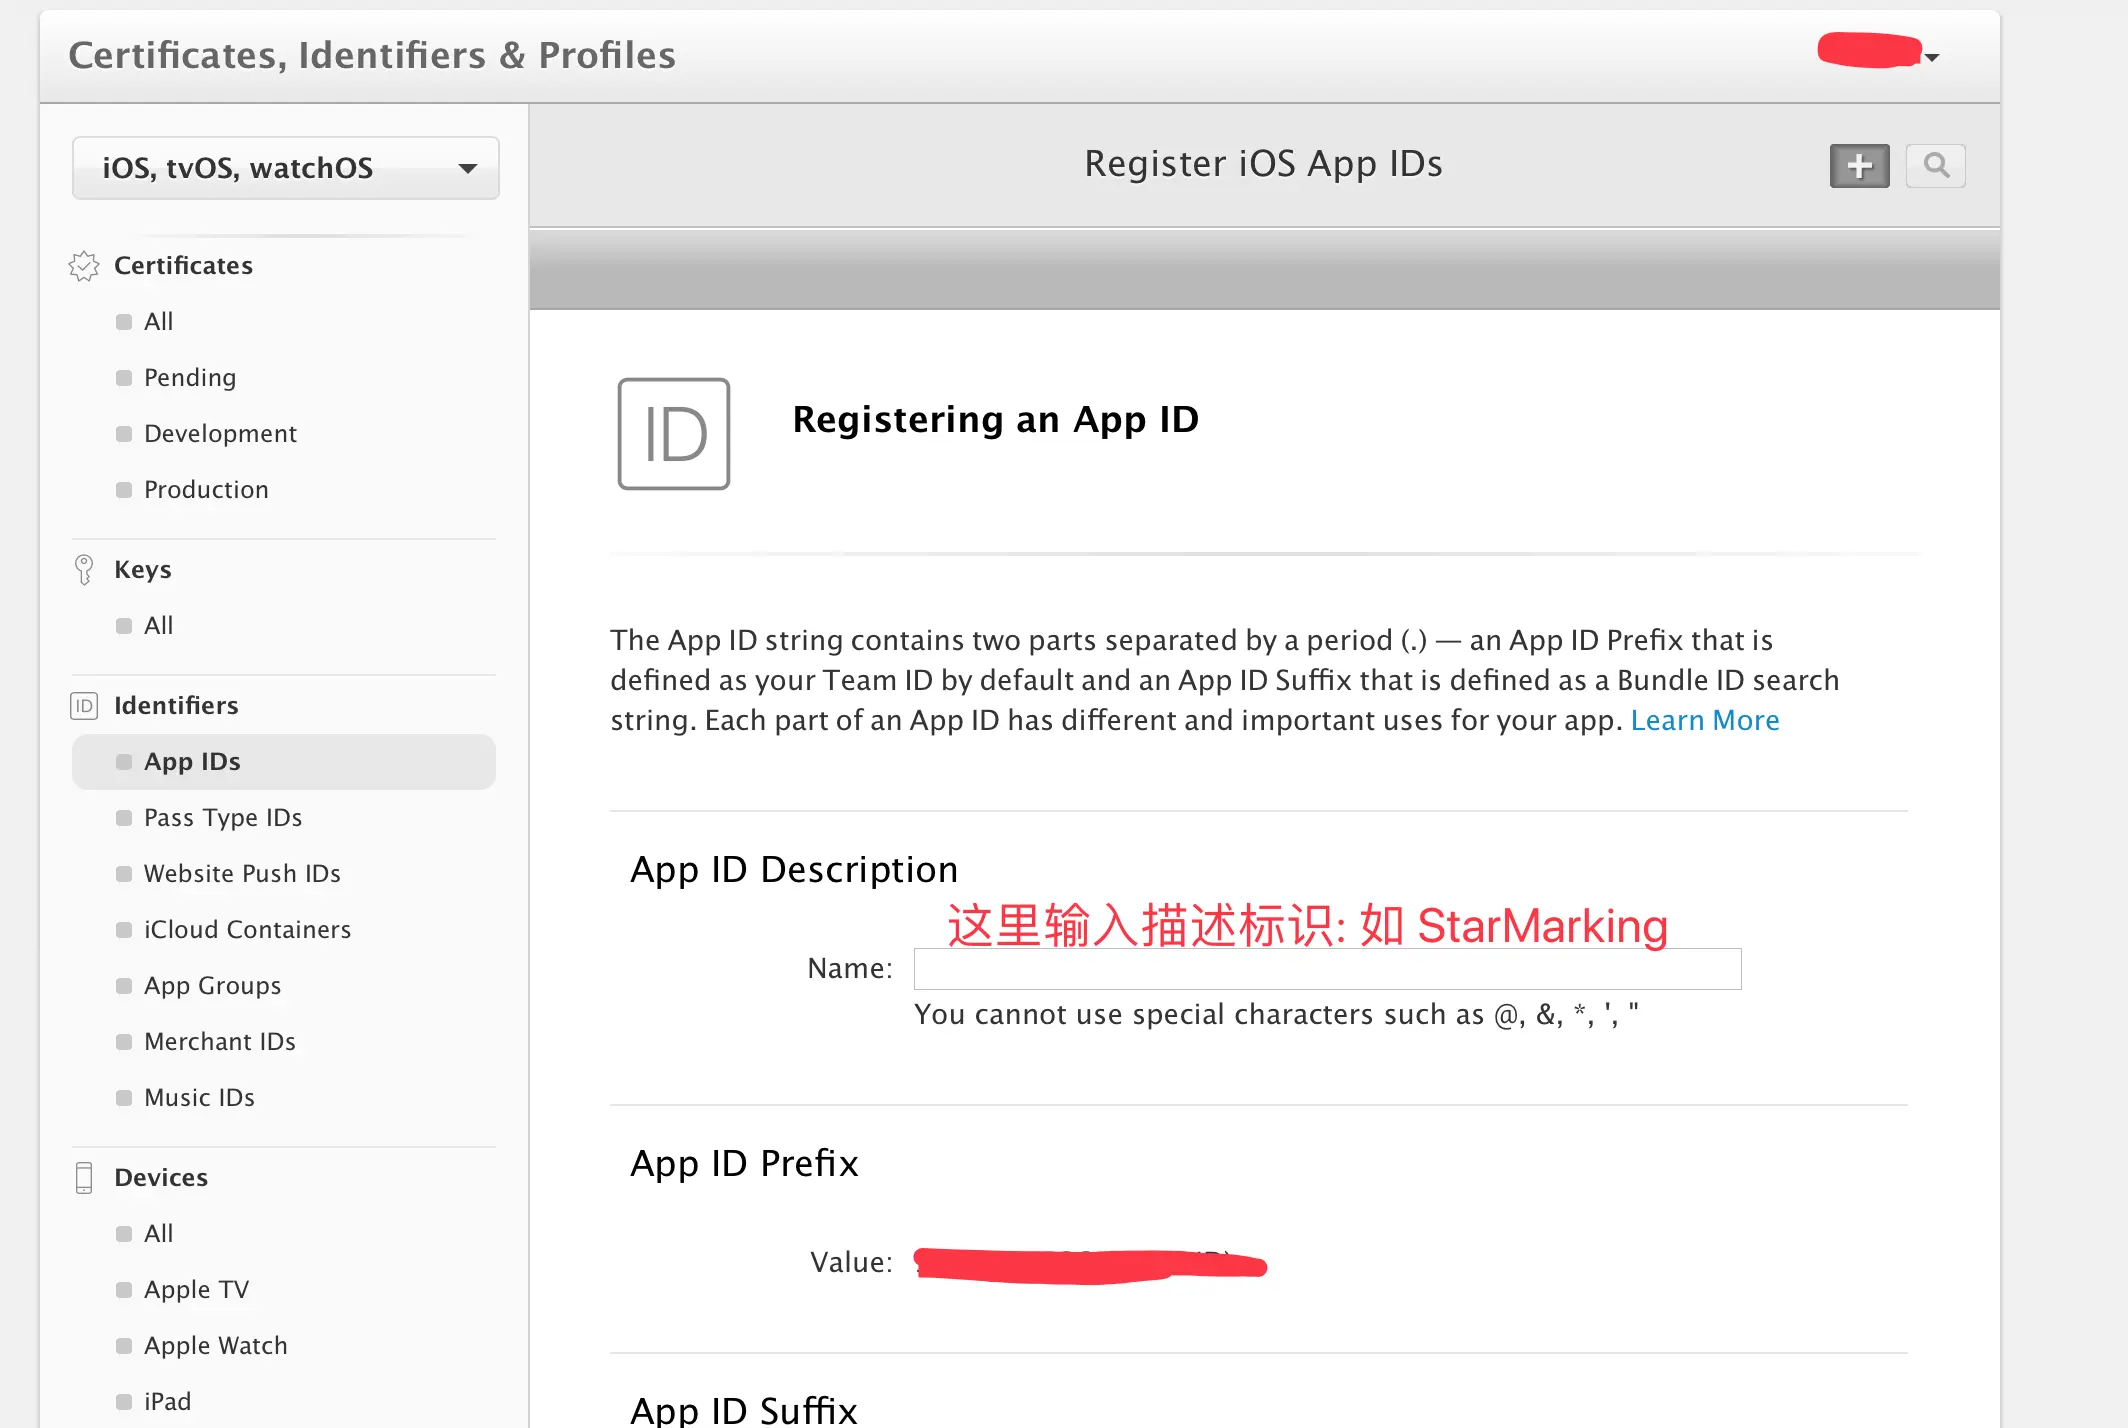Select Pending under Certificates
The height and width of the screenshot is (1428, 2128).
pyautogui.click(x=190, y=378)
